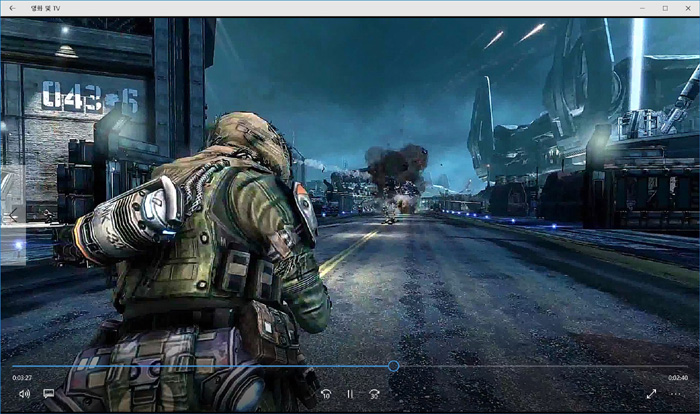Jump ahead by clicking the unplayed seek bar

[x=540, y=366]
